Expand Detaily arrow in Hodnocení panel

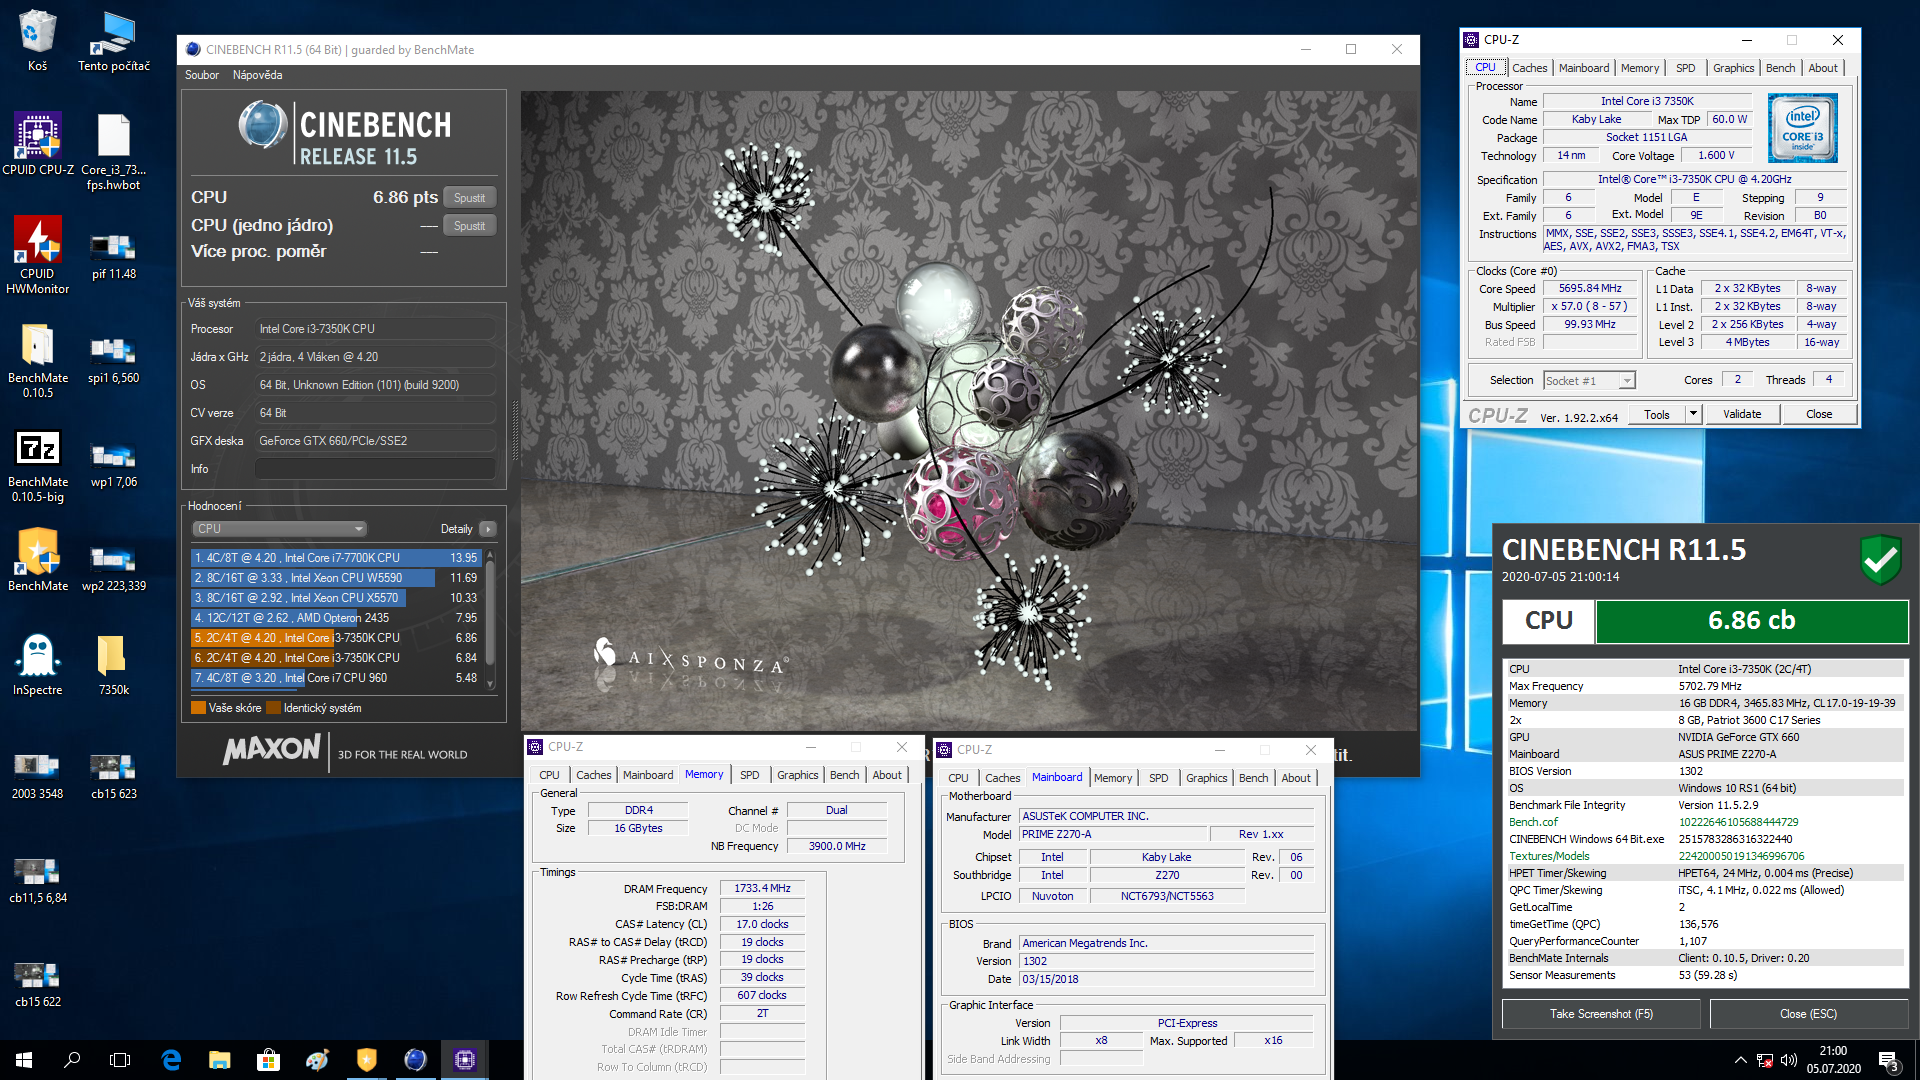tap(487, 529)
